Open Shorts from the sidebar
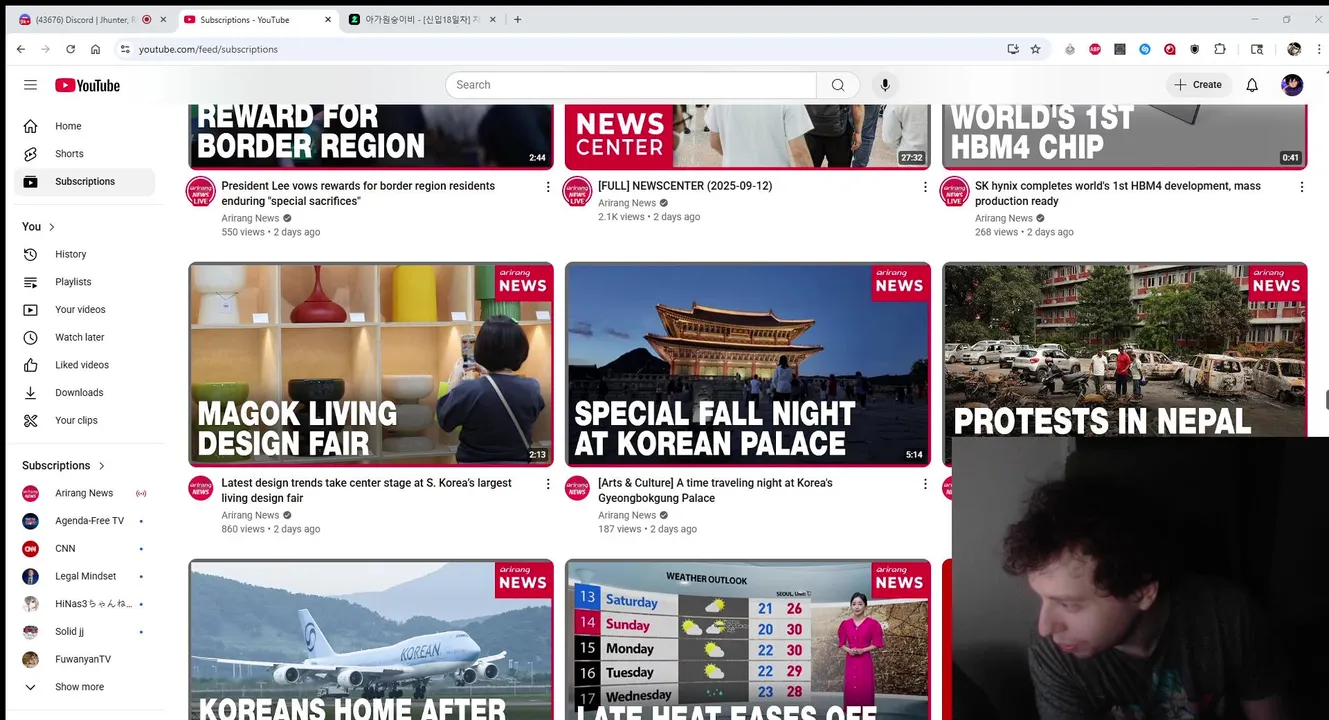Viewport: 1329px width, 720px height. (84, 154)
